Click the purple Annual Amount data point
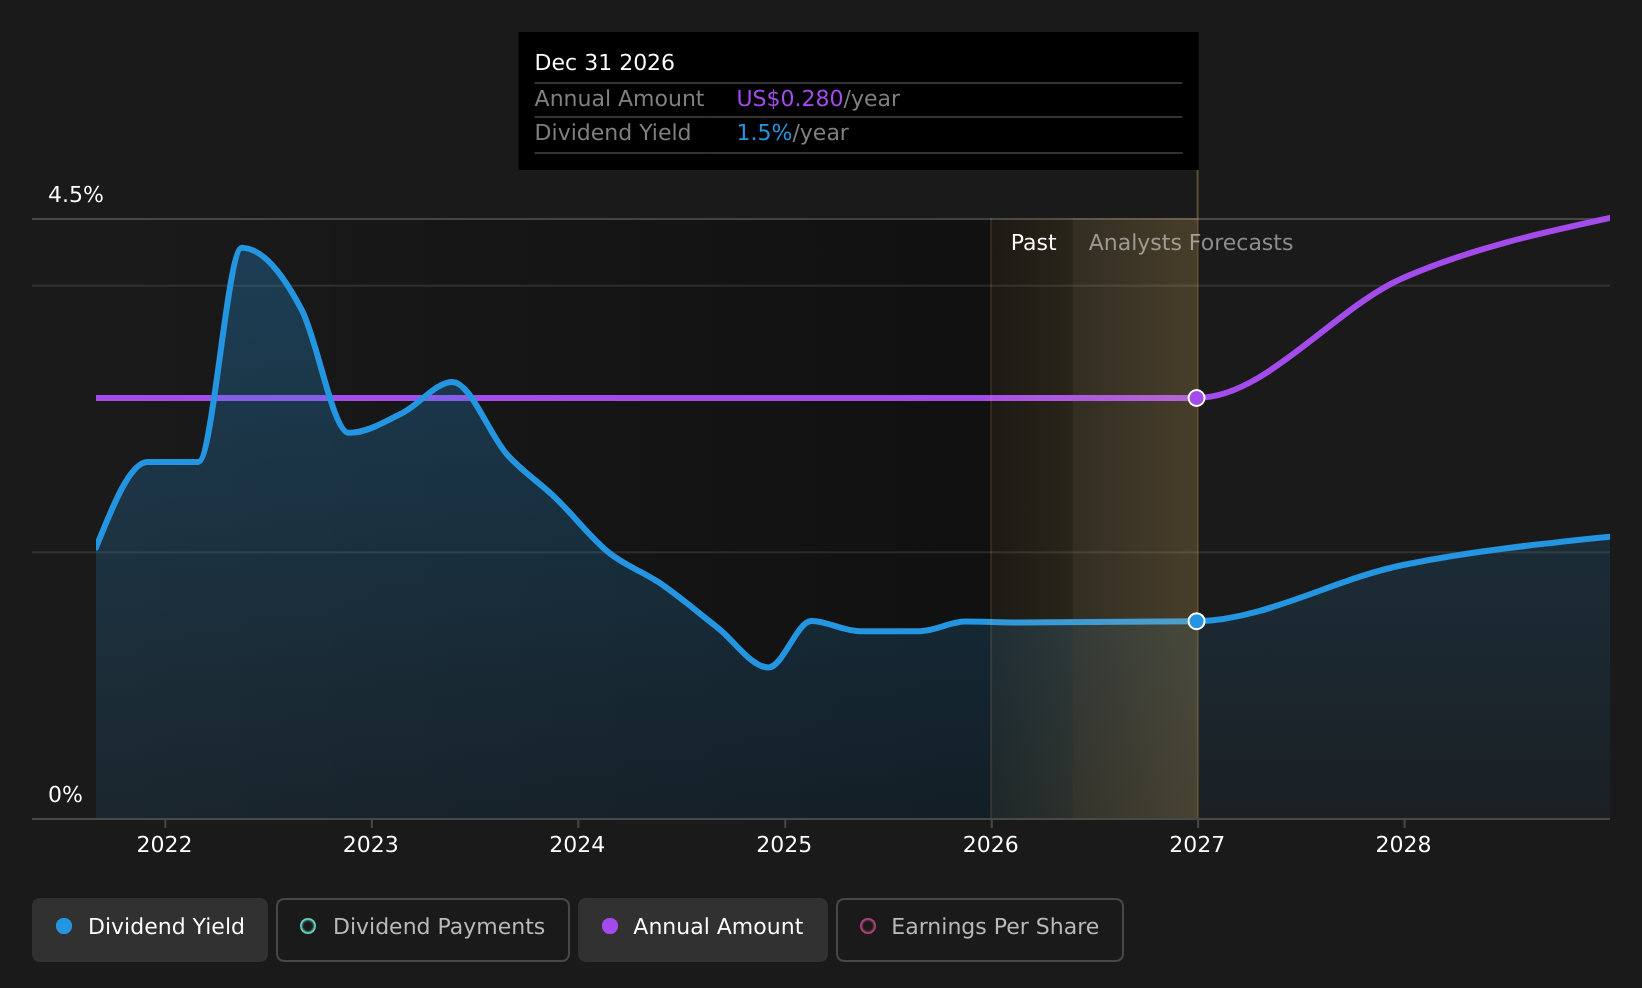 1196,398
